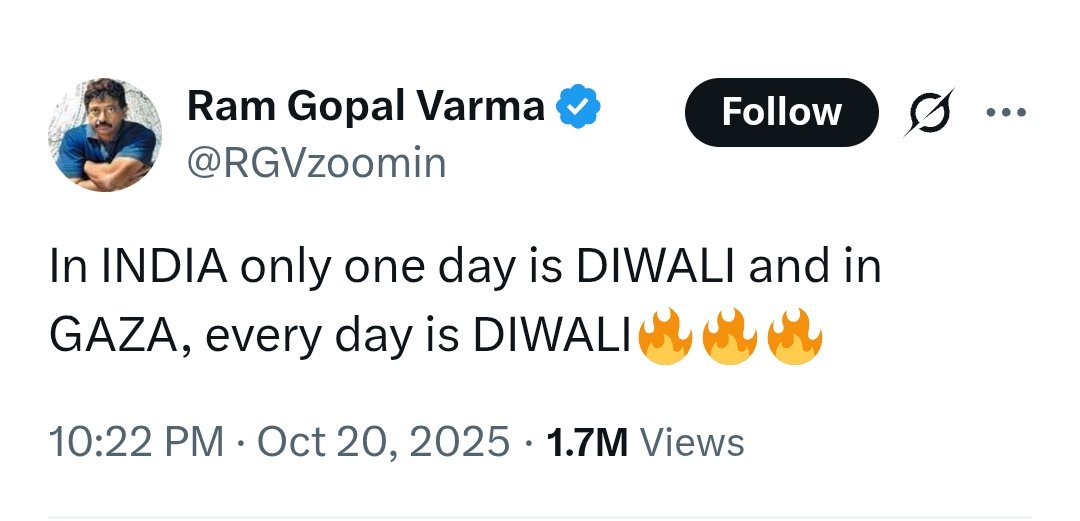This screenshot has height=521, width=1080.
Task: Click the Views label
Action: pos(691,441)
